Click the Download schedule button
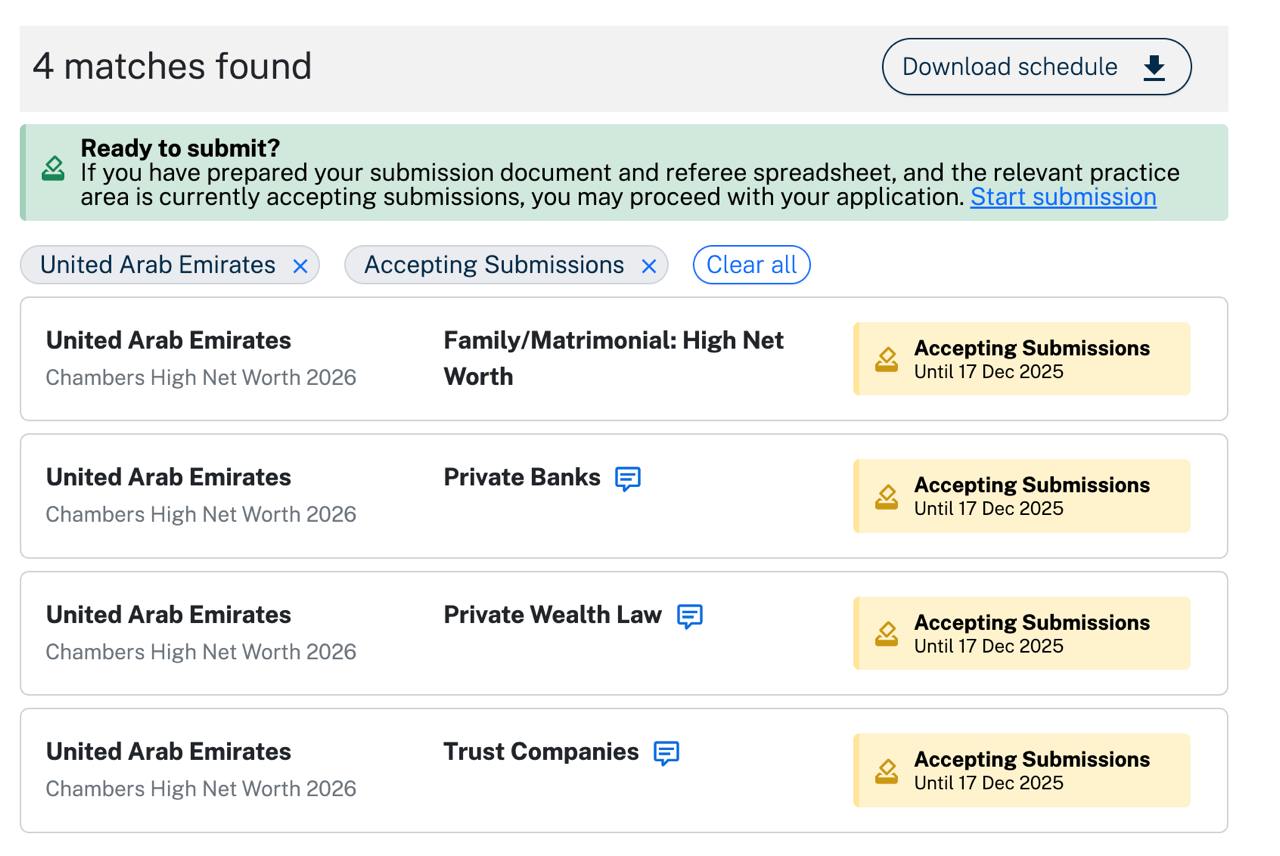The height and width of the screenshot is (856, 1280). (1035, 67)
